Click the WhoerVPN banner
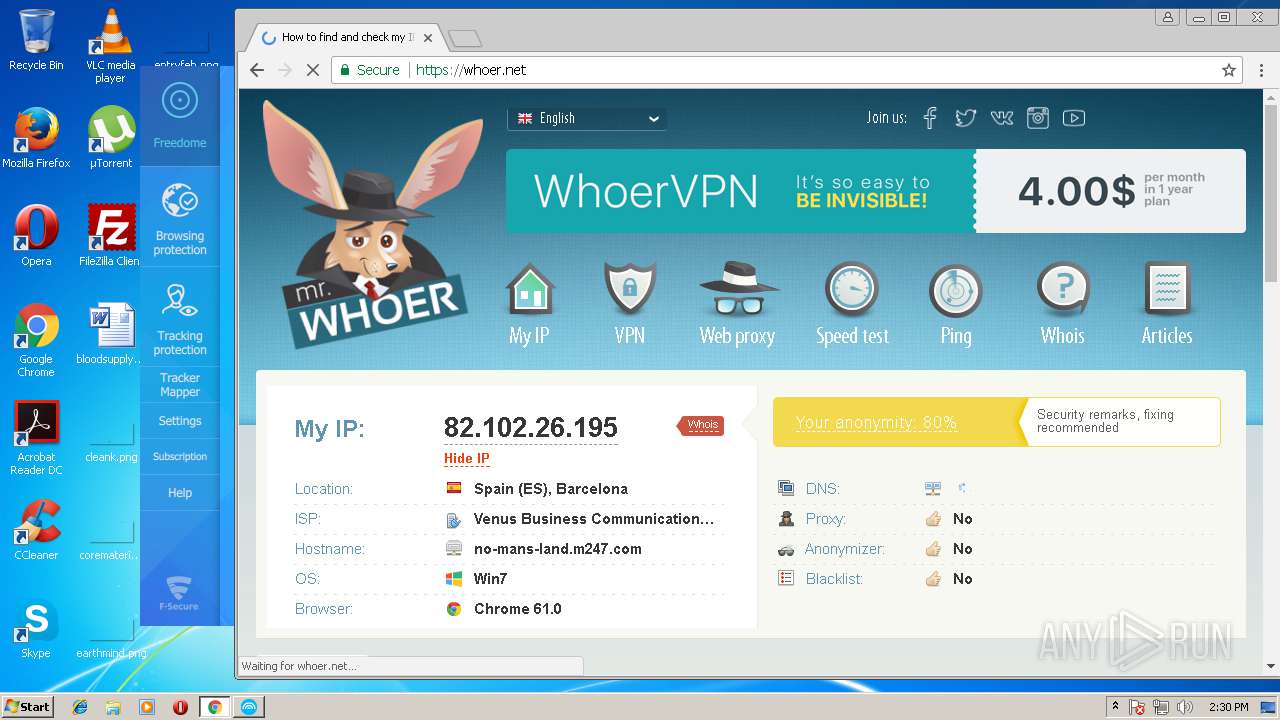Image resolution: width=1280 pixels, height=720 pixels. click(x=740, y=191)
